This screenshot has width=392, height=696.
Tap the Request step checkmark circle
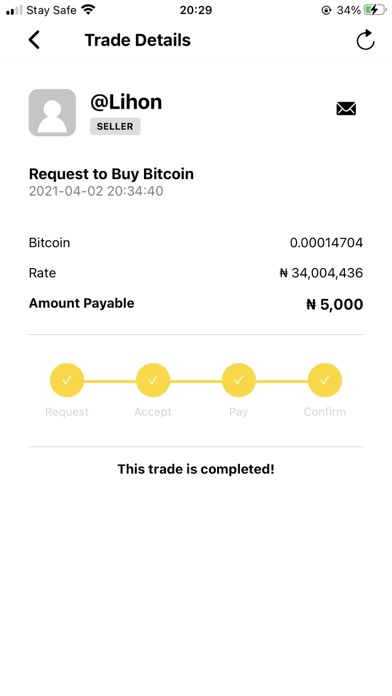pos(67,380)
